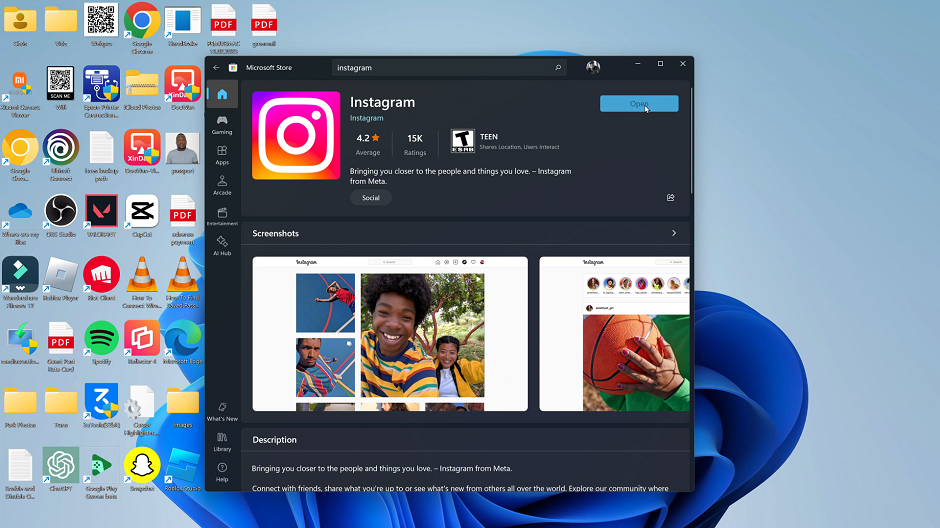Select the Riot Client desktop icon
940x528 pixels.
pos(101,279)
